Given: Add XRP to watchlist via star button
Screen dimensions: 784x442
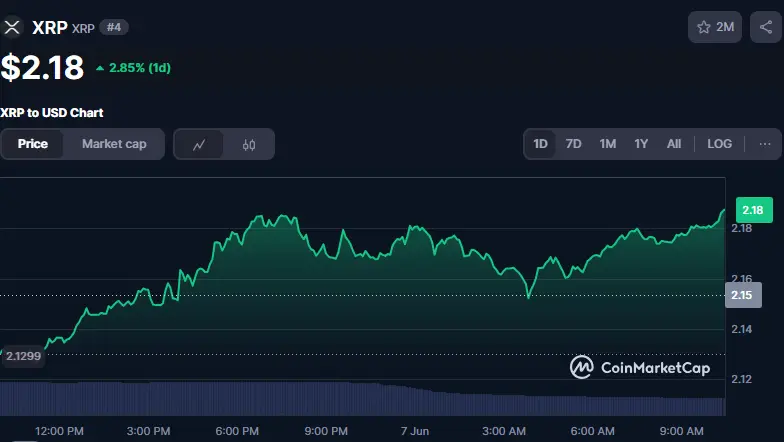Looking at the screenshot, I should tap(714, 27).
